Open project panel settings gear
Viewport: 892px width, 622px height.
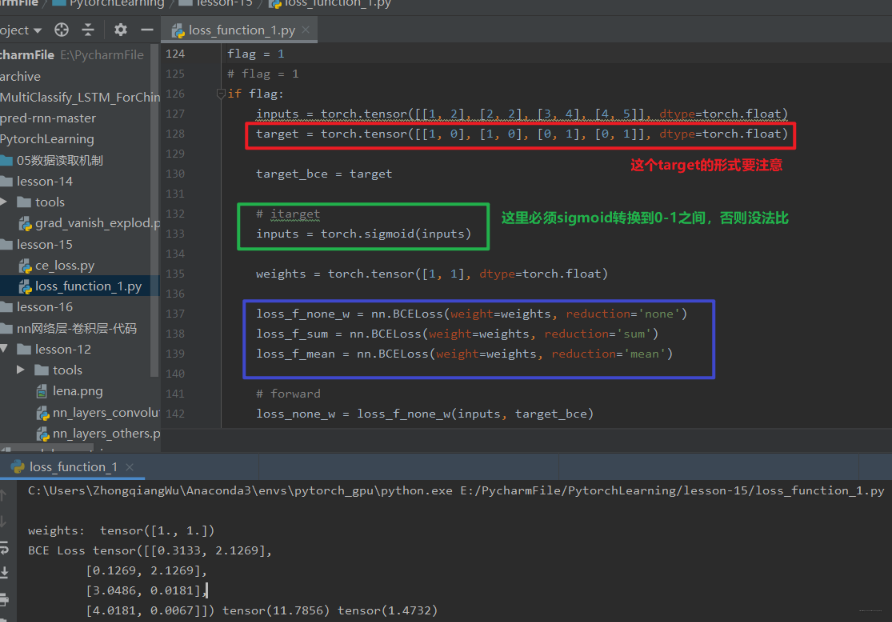click(x=120, y=30)
